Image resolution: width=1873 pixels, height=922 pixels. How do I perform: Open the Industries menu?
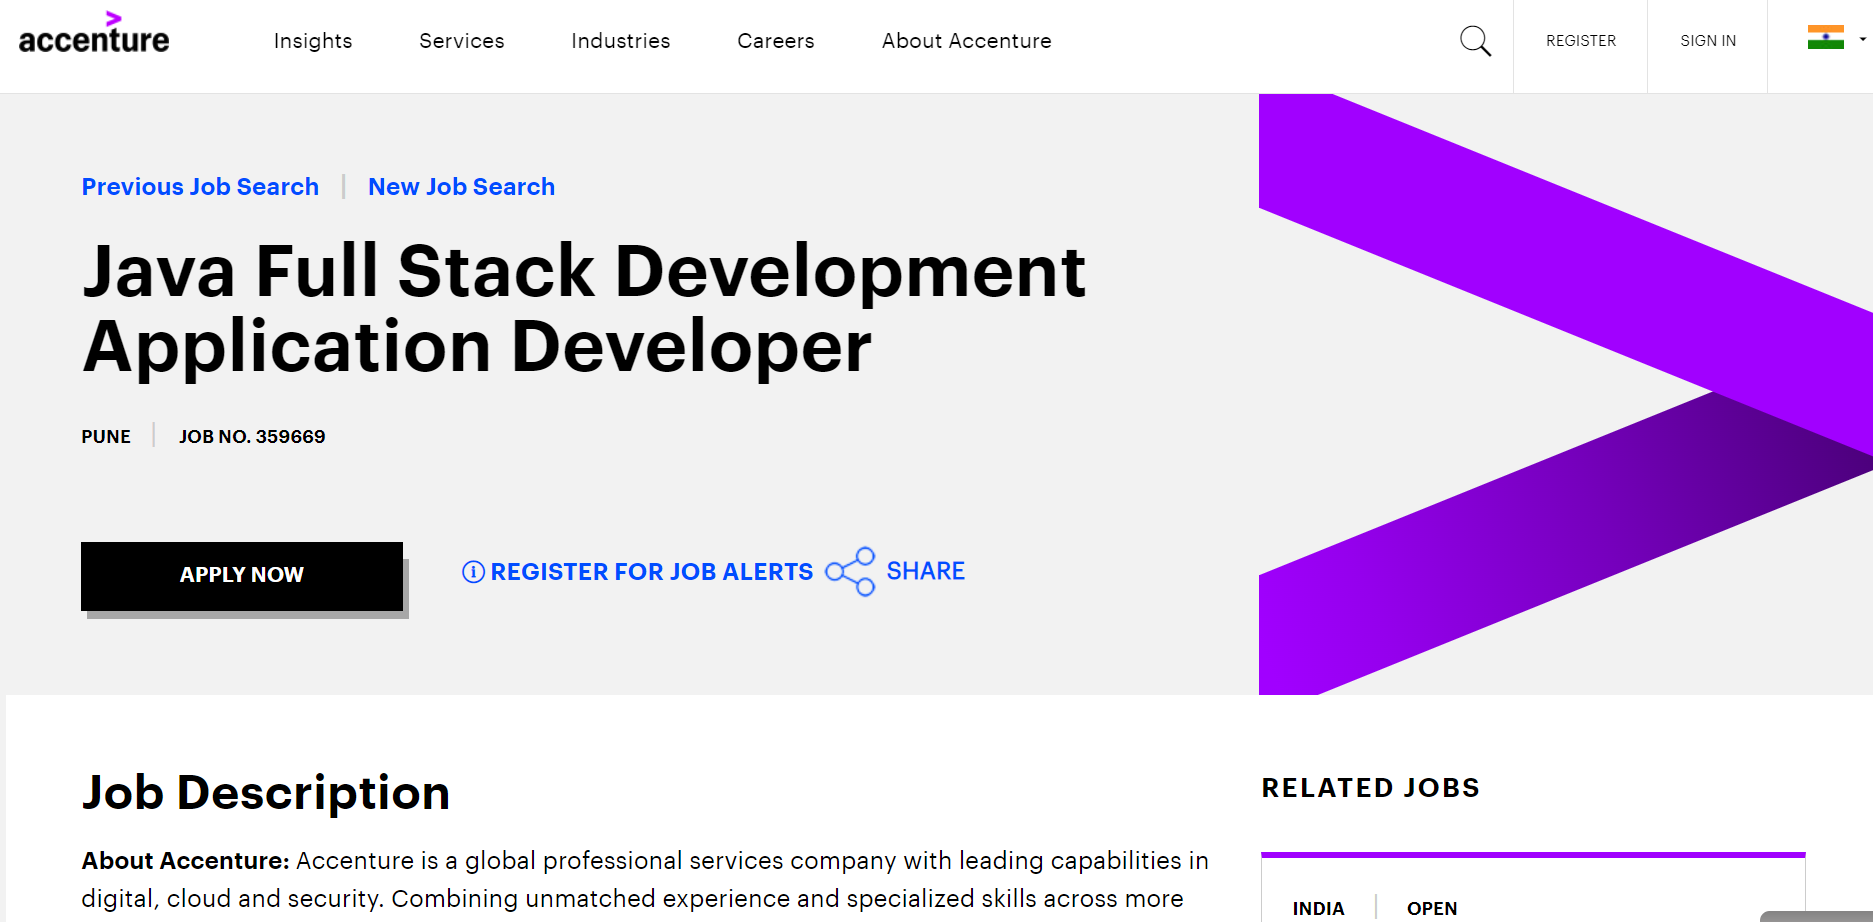(621, 41)
